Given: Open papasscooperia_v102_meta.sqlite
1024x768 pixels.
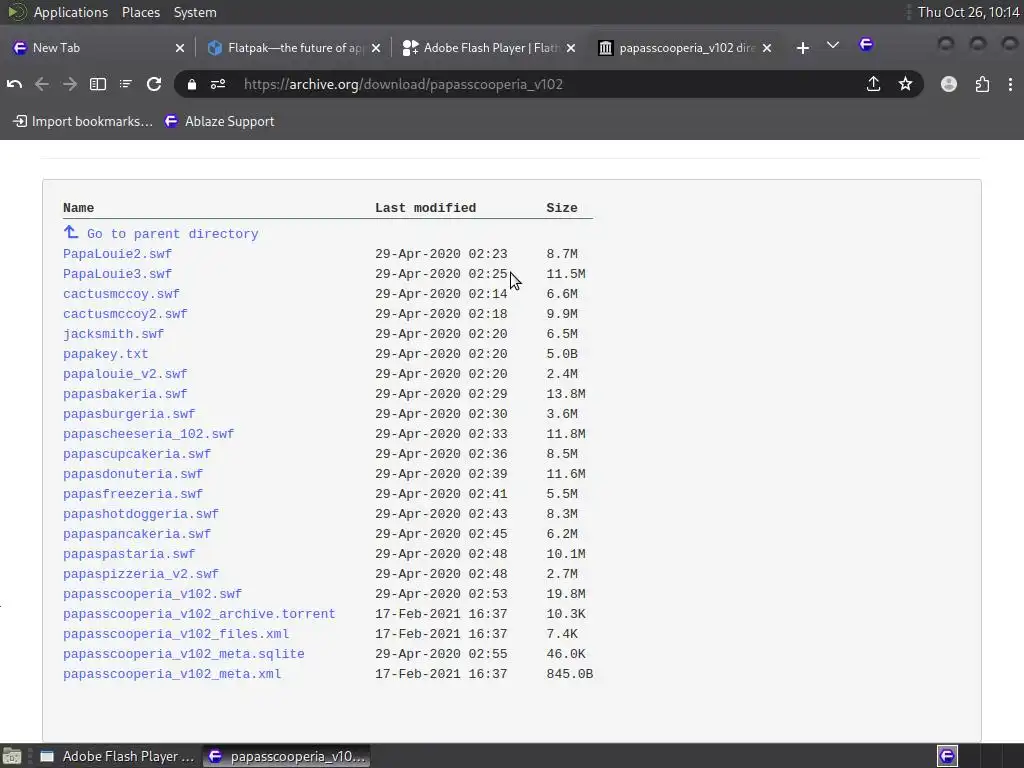Looking at the screenshot, I should tap(184, 654).
